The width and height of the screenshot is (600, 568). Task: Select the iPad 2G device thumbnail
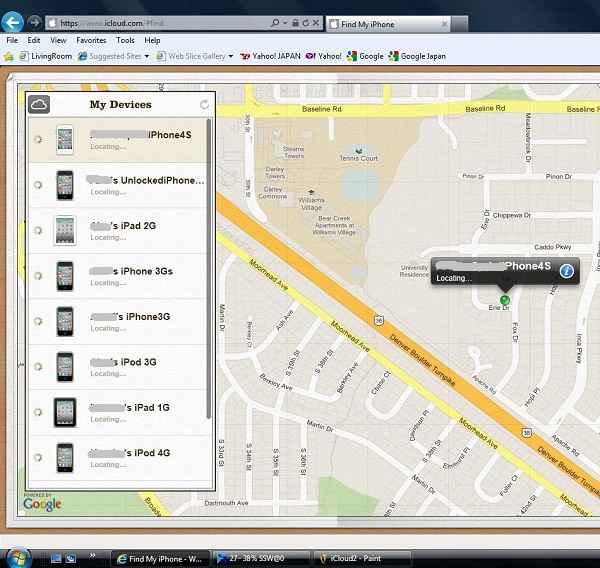(x=65, y=230)
